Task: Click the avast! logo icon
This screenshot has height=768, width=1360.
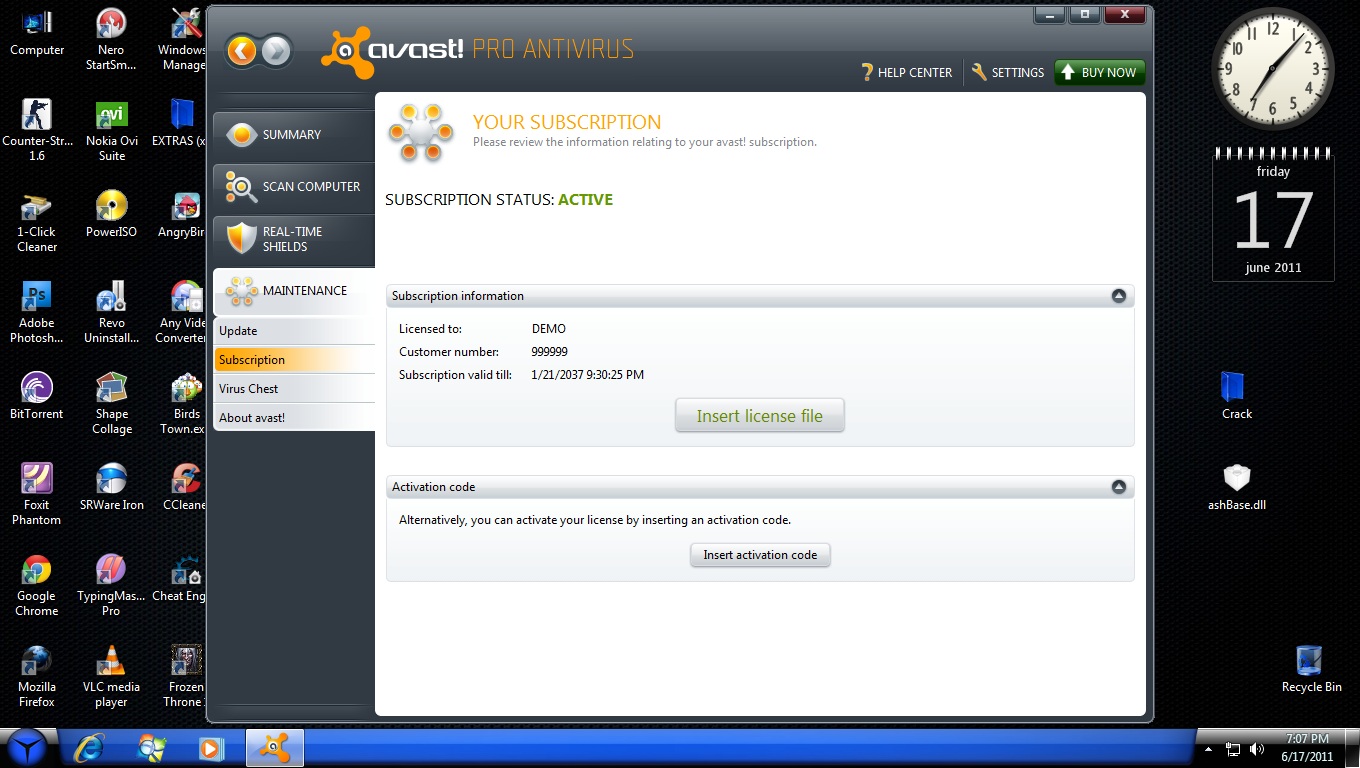Action: pos(347,53)
